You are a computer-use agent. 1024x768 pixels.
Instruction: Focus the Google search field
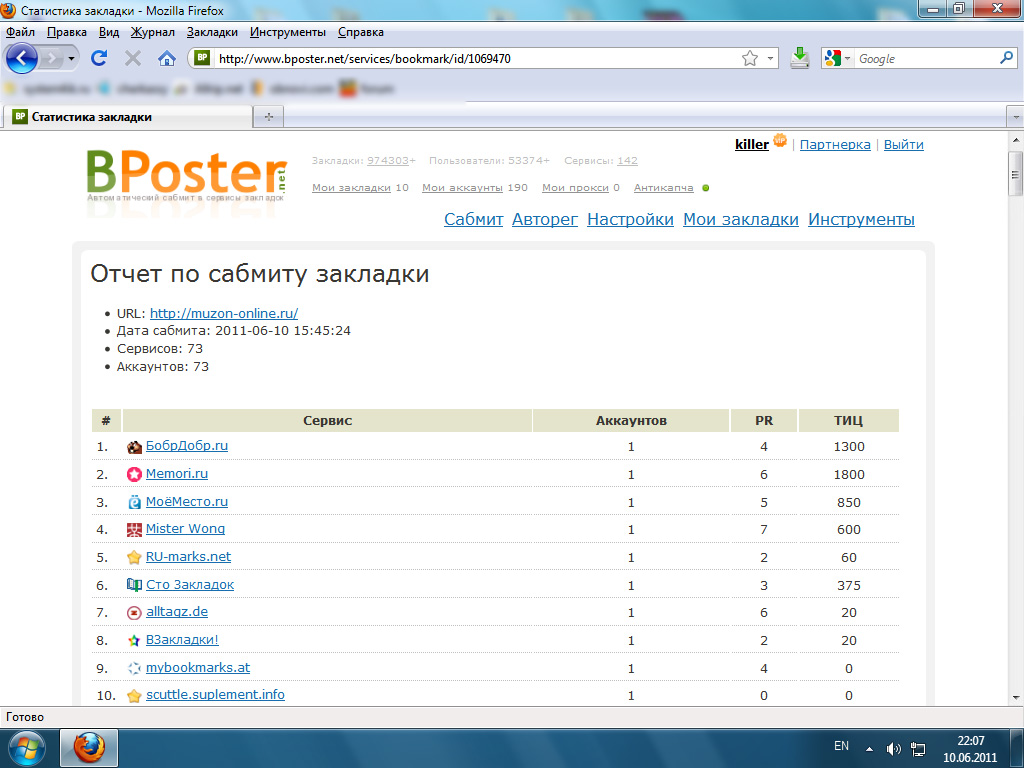[x=926, y=59]
